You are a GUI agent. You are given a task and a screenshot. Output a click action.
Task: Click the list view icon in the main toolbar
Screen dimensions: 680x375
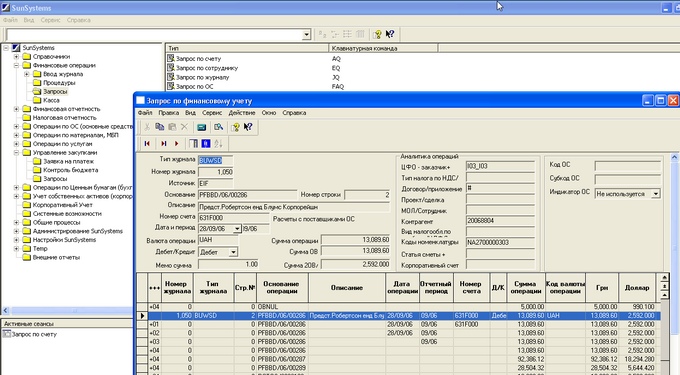[347, 34]
